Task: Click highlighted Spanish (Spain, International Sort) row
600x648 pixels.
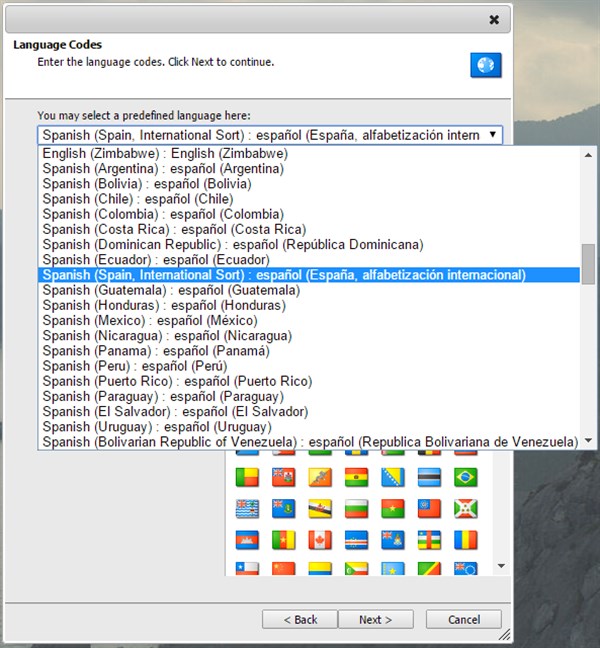Action: [309, 275]
